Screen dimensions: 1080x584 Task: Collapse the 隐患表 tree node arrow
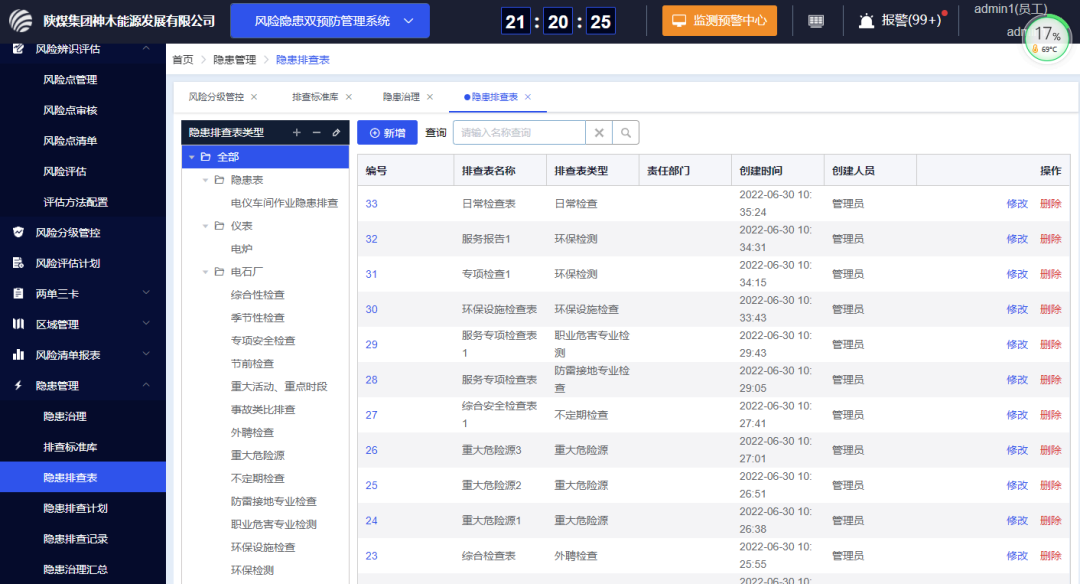205,180
